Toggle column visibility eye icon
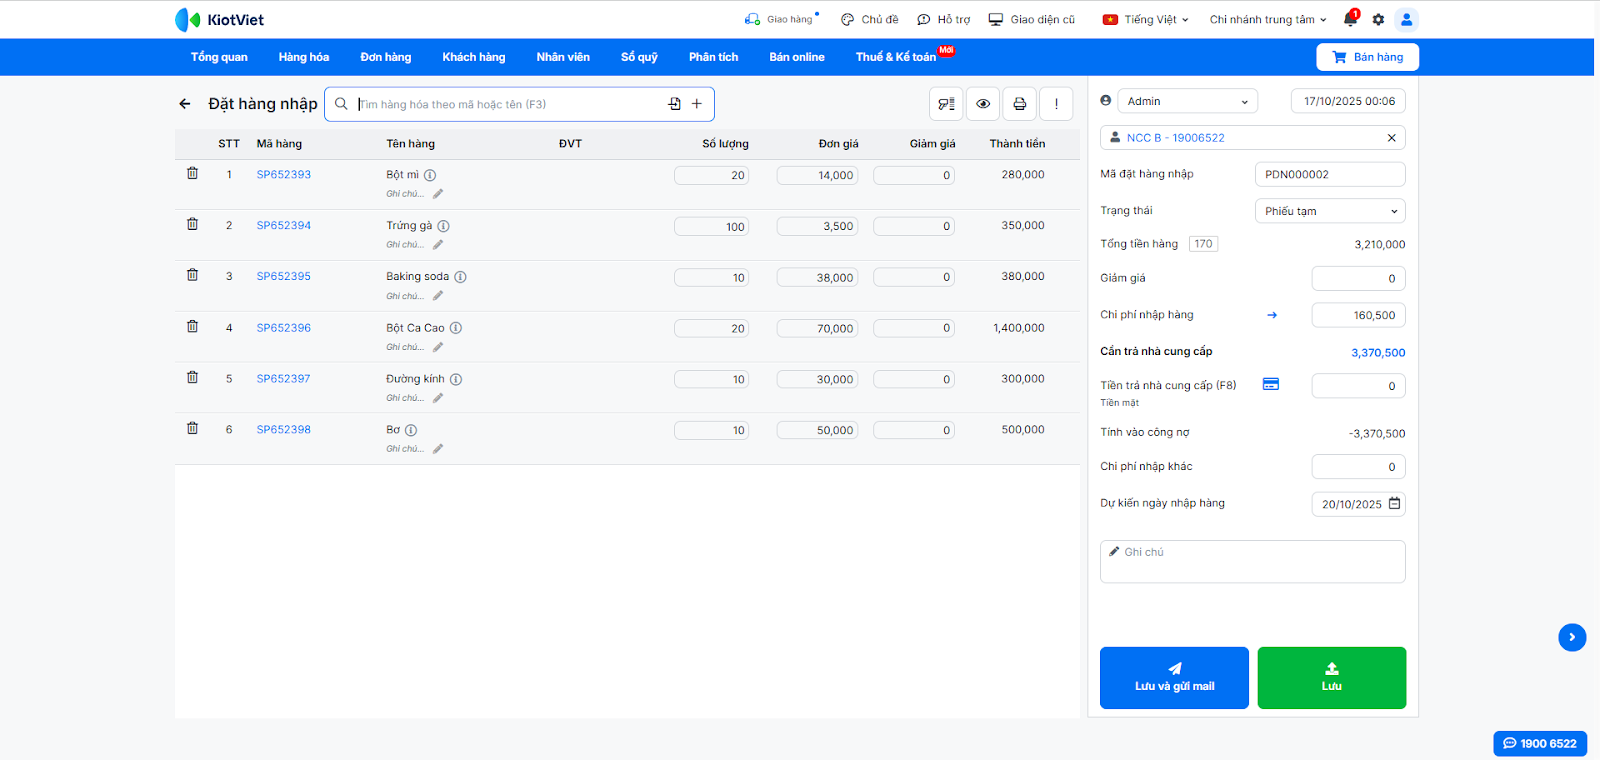This screenshot has width=1600, height=760. [x=983, y=104]
